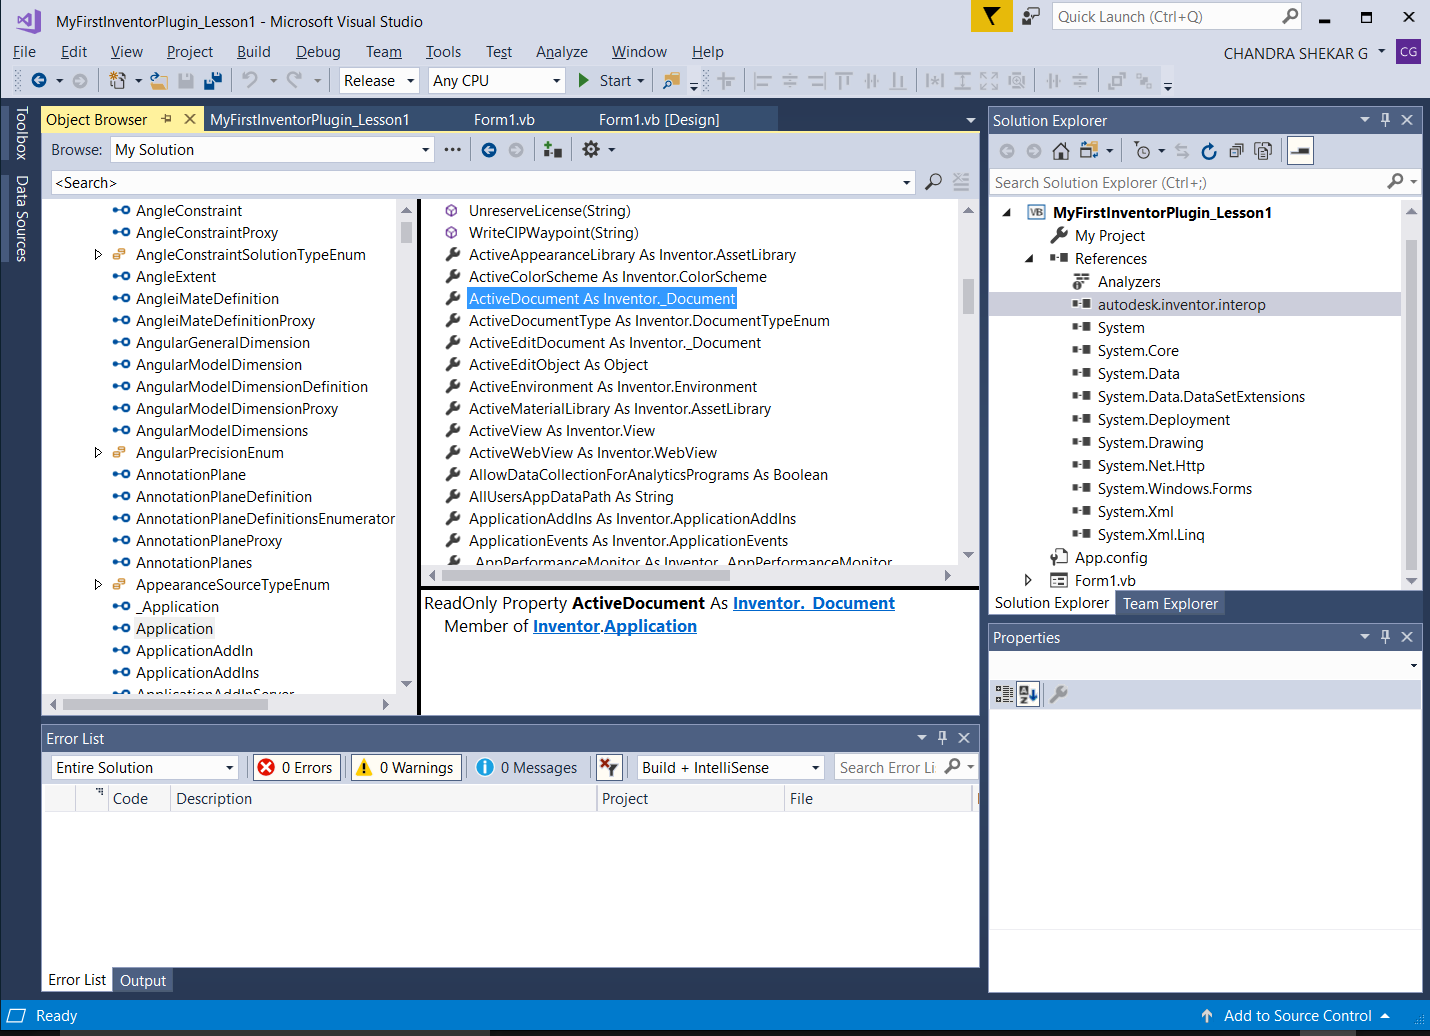Click the Object Browser search magnifier icon
The width and height of the screenshot is (1430, 1036).
(933, 182)
